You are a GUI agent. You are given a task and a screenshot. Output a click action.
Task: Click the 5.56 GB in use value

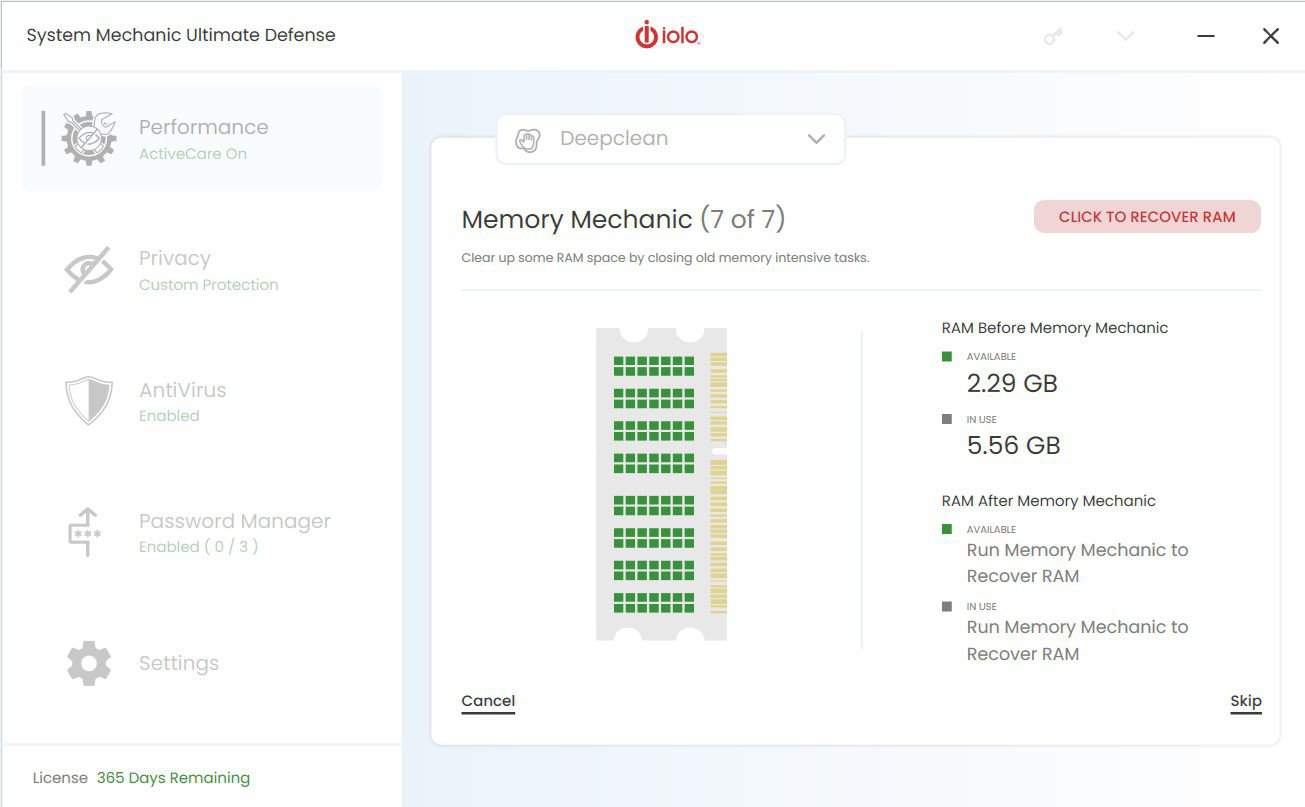click(1013, 445)
